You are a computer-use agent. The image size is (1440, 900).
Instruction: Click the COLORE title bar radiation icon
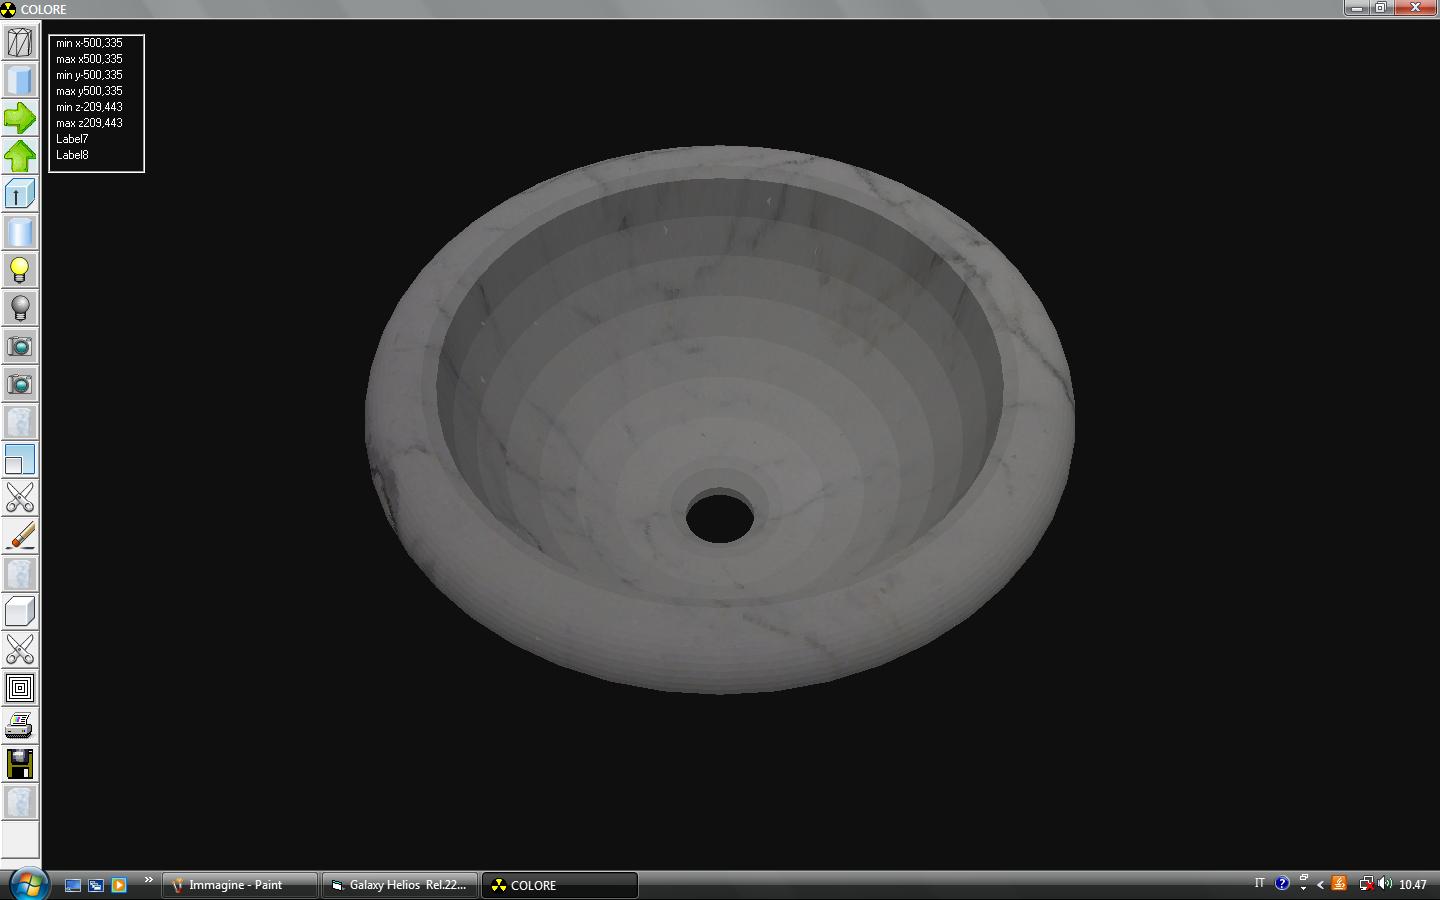[9, 9]
